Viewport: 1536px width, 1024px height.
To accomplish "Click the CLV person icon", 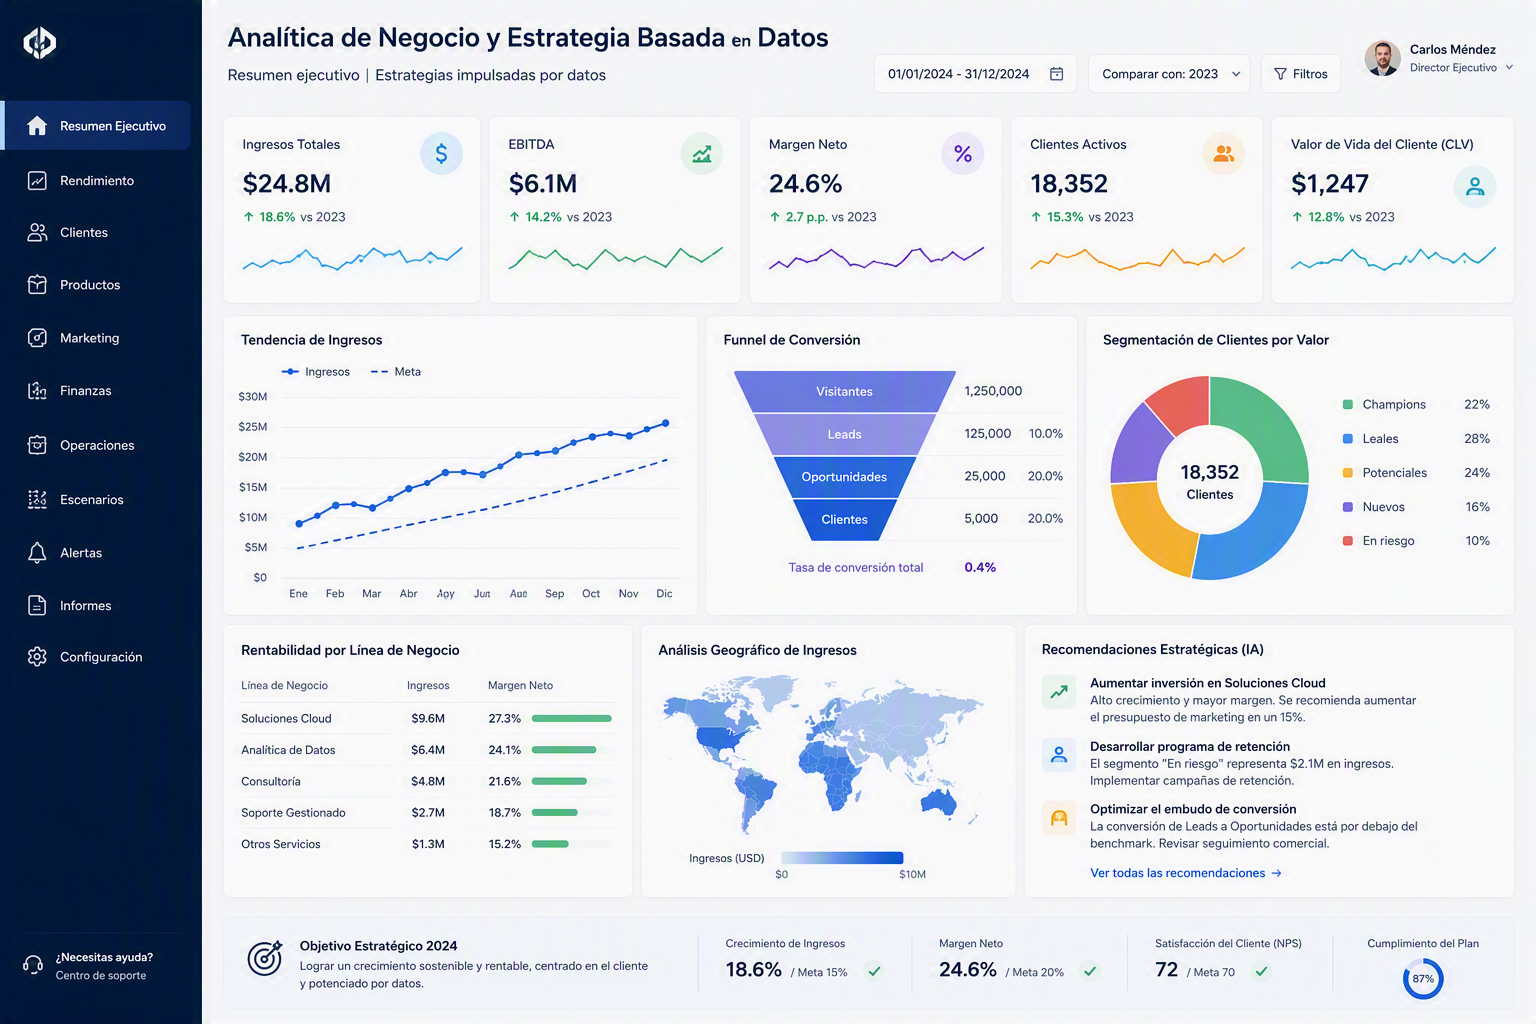I will (x=1475, y=187).
